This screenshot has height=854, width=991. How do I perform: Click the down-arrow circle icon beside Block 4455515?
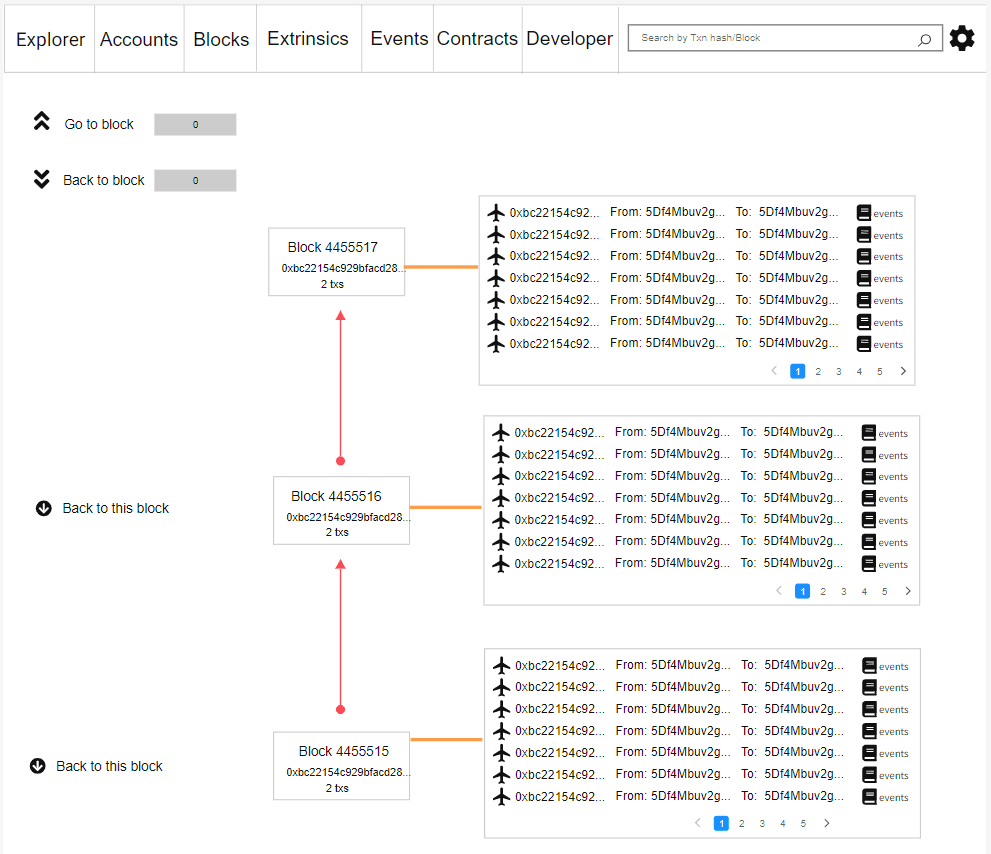[38, 766]
